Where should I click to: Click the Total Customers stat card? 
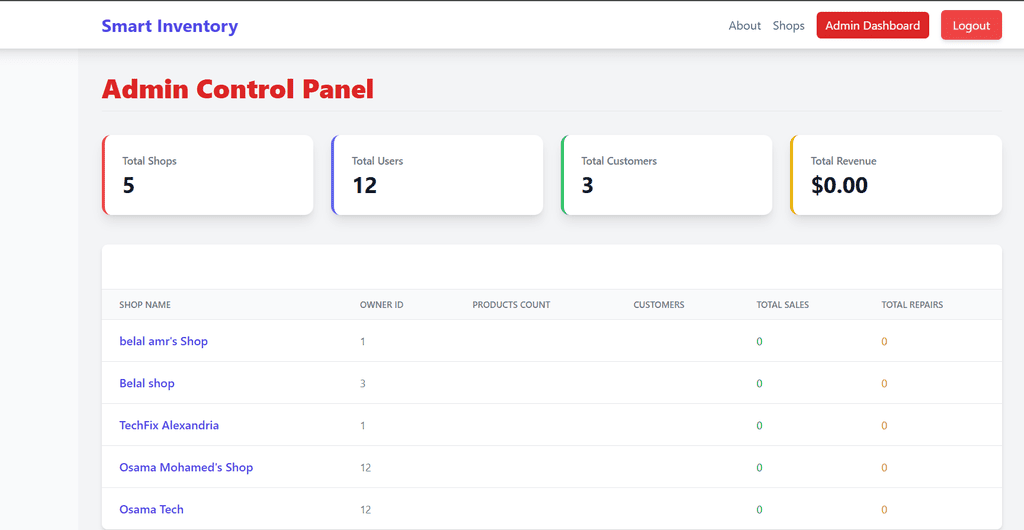(x=667, y=175)
